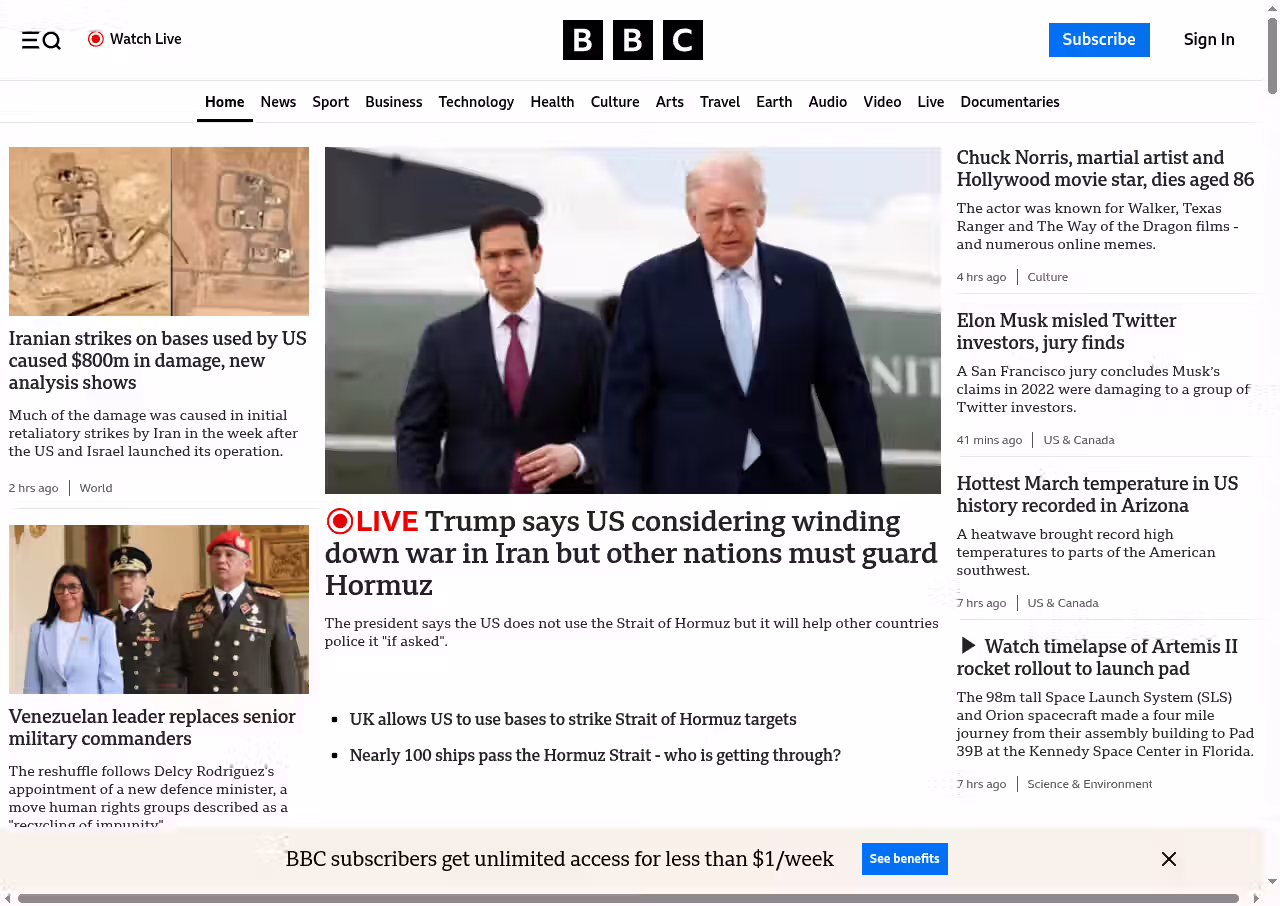Open the menu and search icon

coord(41,40)
